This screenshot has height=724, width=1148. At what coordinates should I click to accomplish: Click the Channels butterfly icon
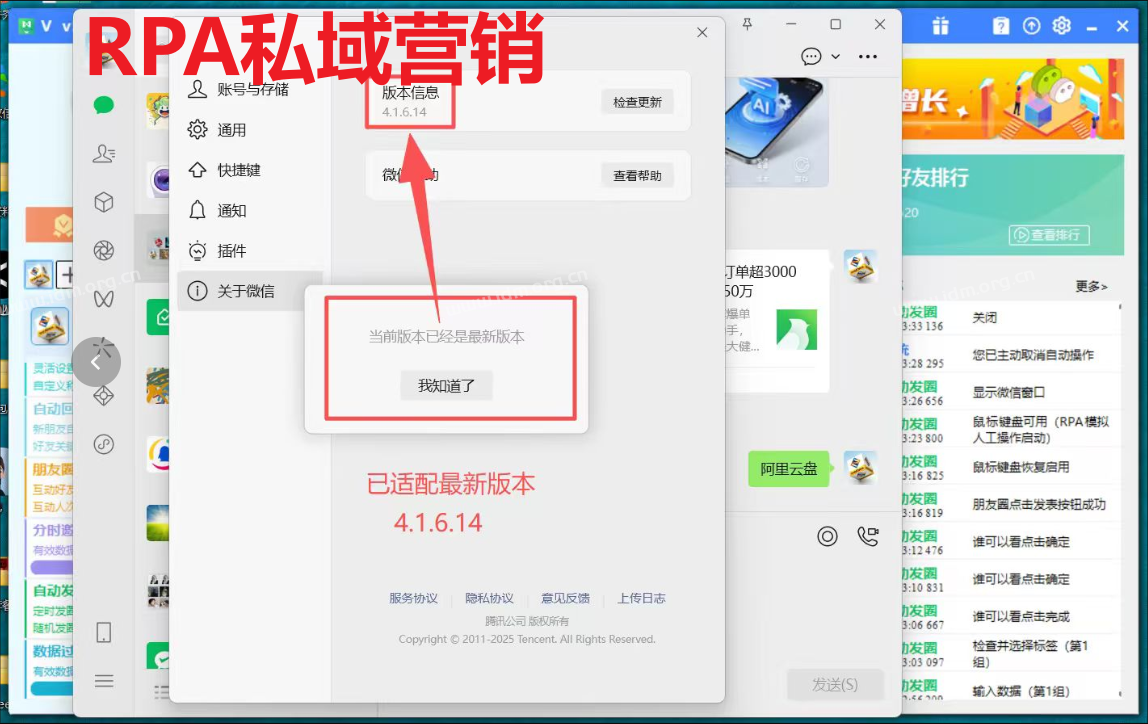pyautogui.click(x=104, y=299)
